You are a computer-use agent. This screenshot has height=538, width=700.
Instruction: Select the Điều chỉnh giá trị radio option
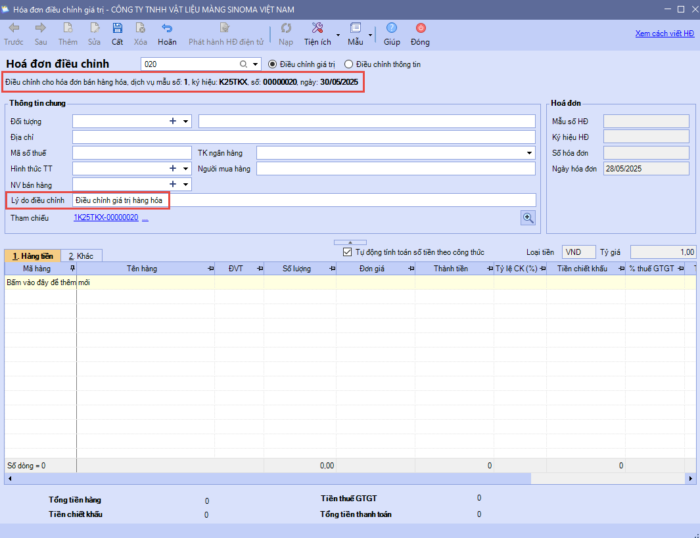tap(274, 64)
